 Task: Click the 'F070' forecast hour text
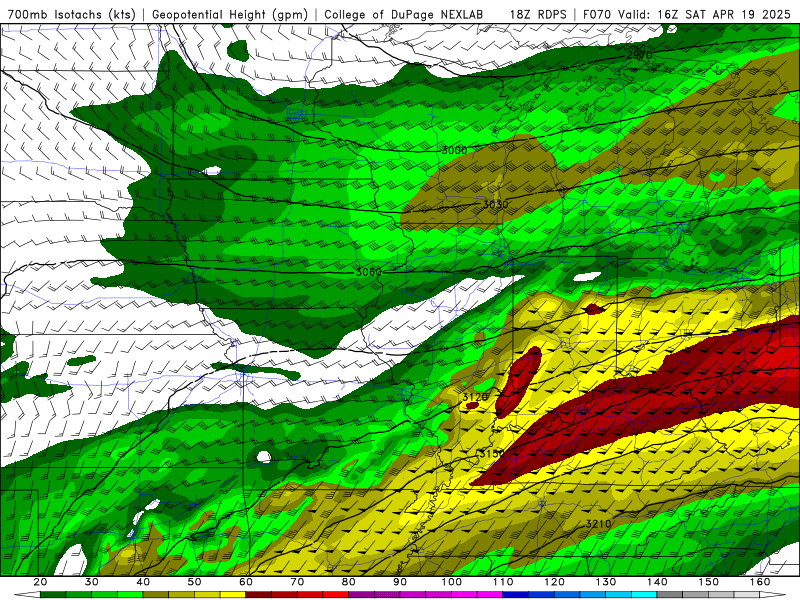coord(597,14)
